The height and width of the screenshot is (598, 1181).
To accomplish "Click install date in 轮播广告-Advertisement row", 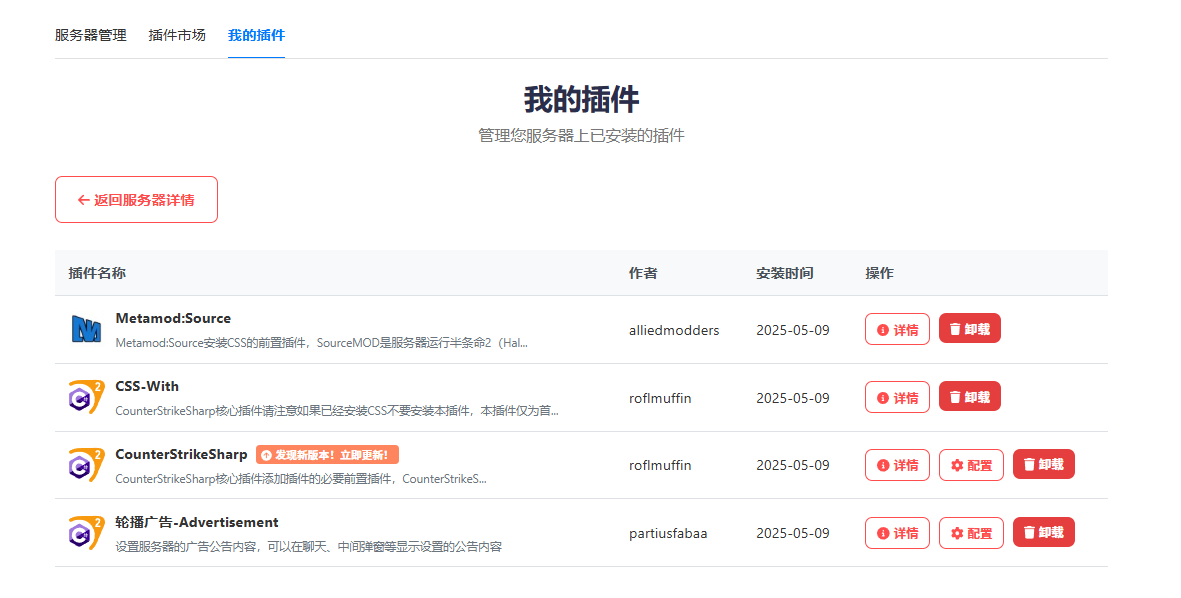I will [x=793, y=532].
